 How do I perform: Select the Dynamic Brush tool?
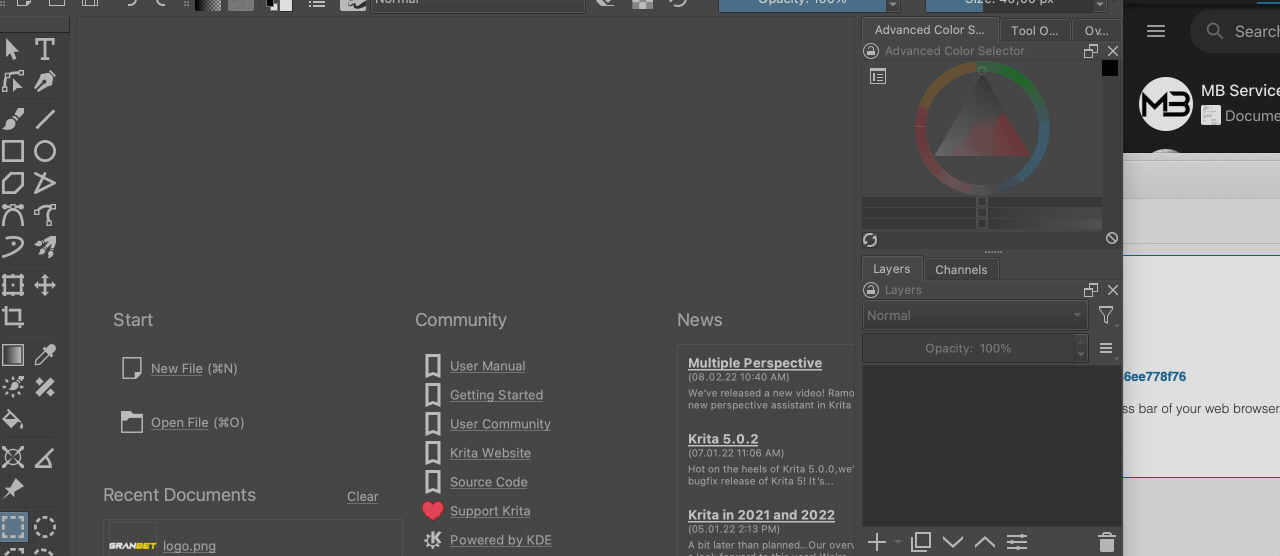(x=13, y=247)
